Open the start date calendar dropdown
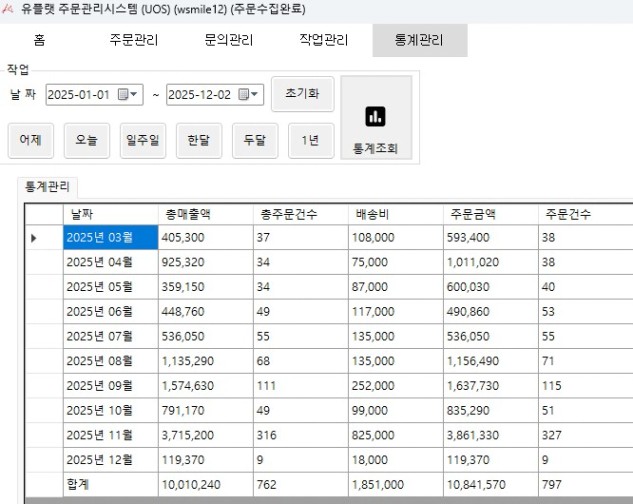Screen dimensions: 633x504 pyautogui.click(x=129, y=95)
